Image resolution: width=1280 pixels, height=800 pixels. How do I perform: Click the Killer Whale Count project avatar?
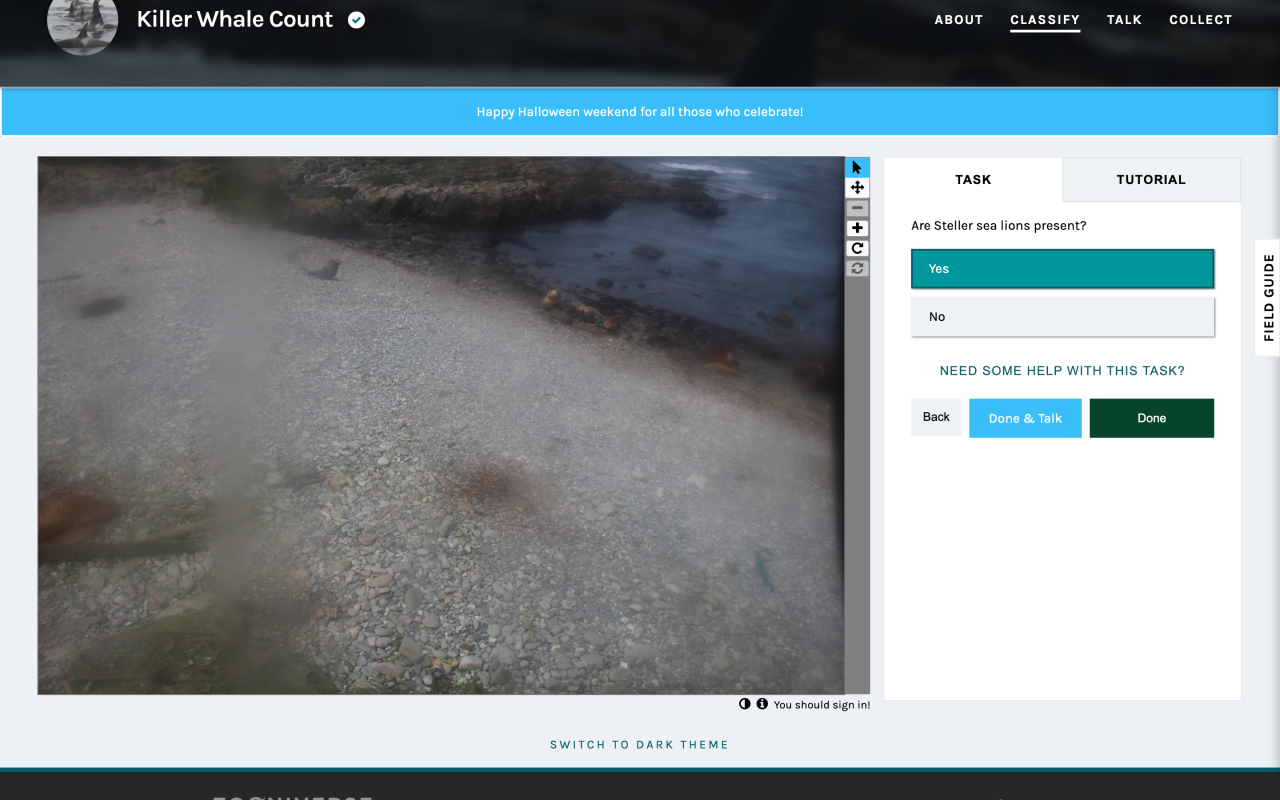tap(83, 20)
